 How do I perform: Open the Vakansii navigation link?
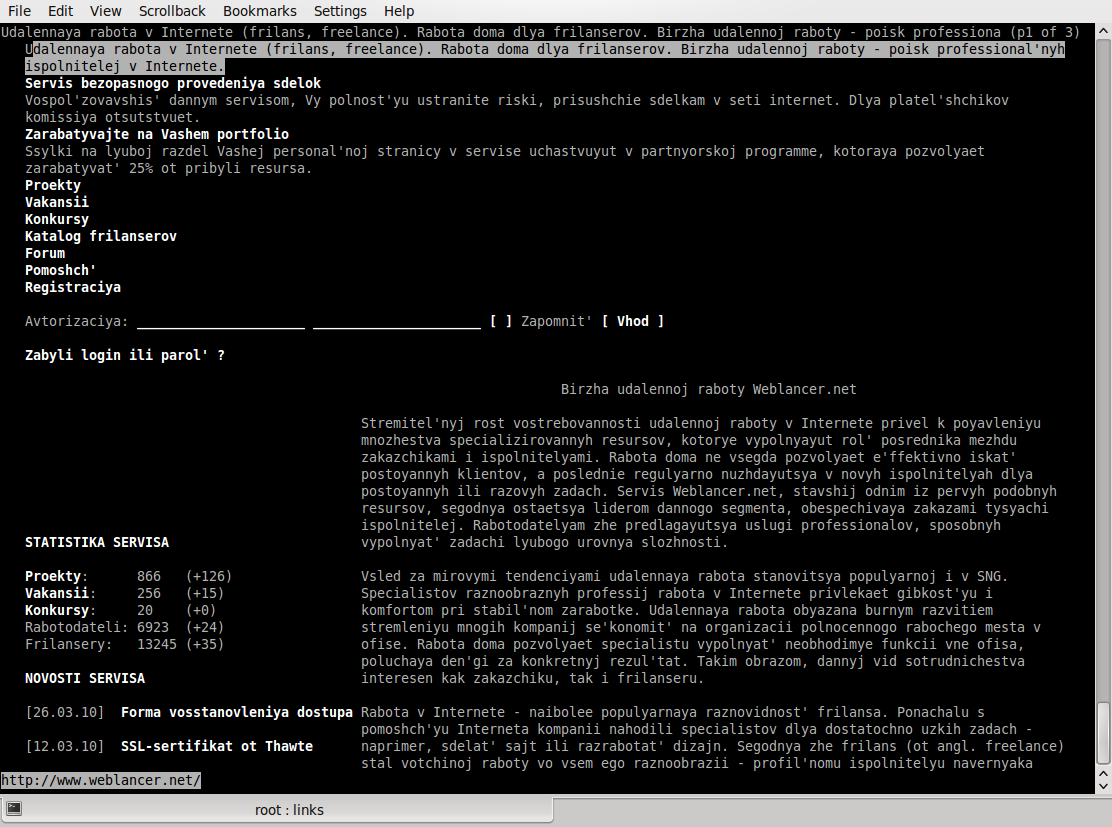pyautogui.click(x=57, y=202)
